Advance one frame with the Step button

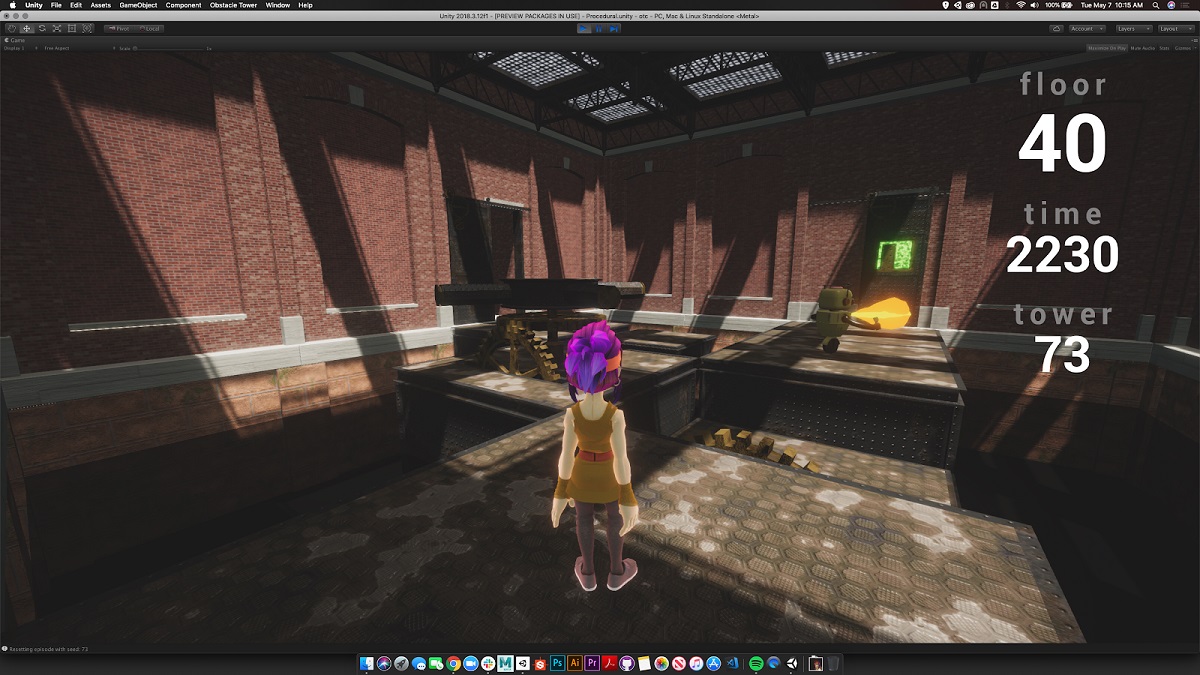click(x=614, y=28)
